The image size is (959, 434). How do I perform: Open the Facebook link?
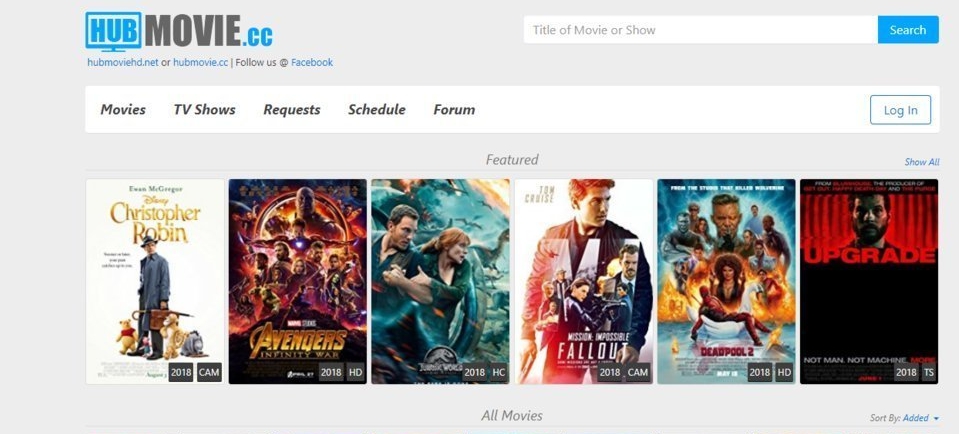[x=312, y=62]
